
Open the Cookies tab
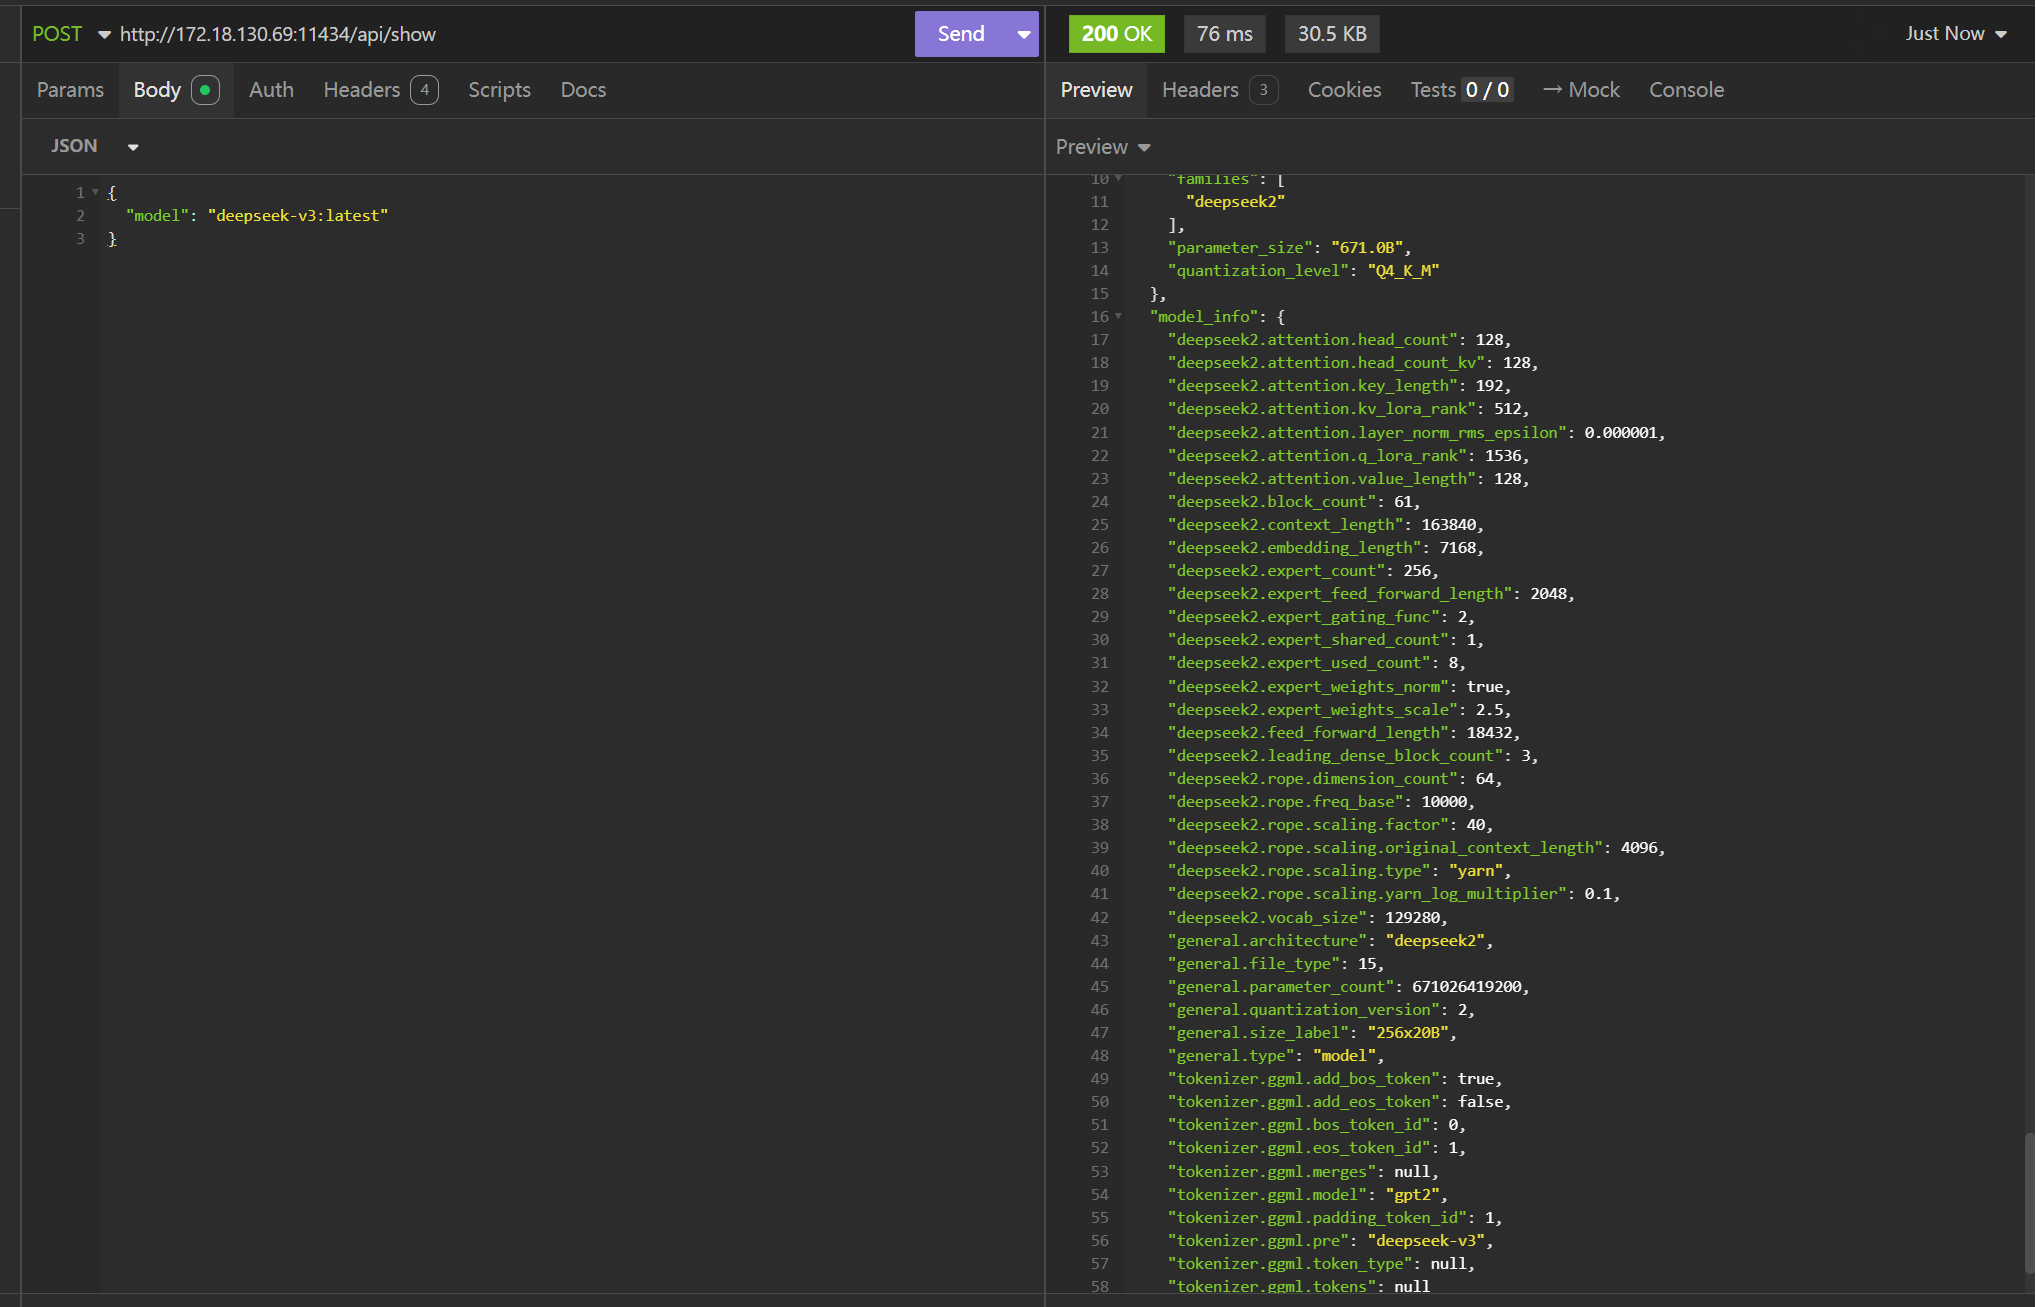pos(1344,90)
